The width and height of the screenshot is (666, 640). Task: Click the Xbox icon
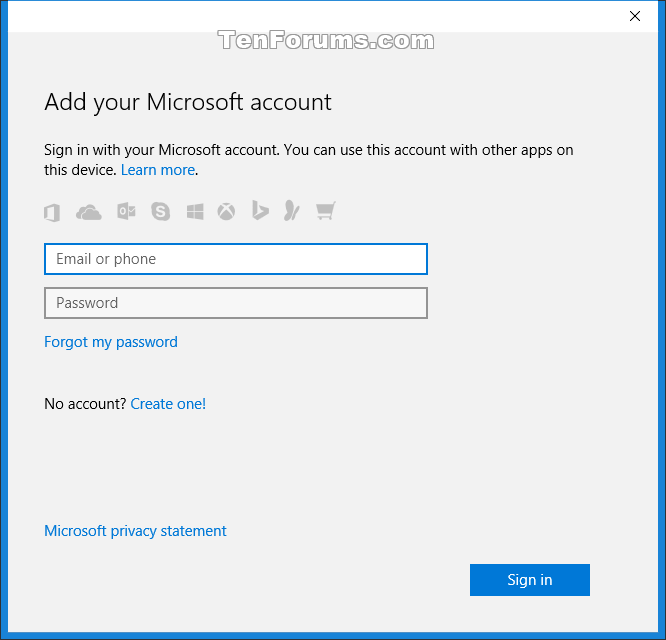[226, 211]
